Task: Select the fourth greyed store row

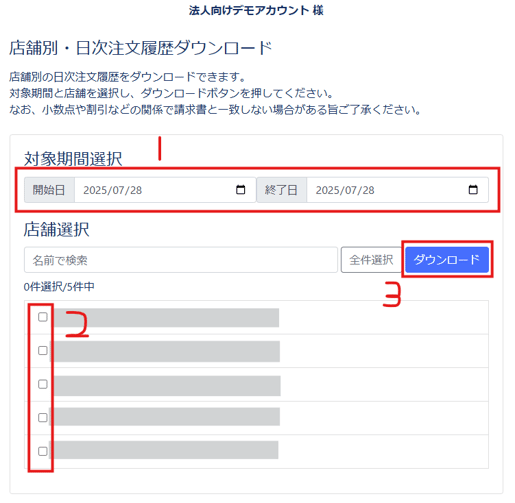Action: [x=256, y=418]
